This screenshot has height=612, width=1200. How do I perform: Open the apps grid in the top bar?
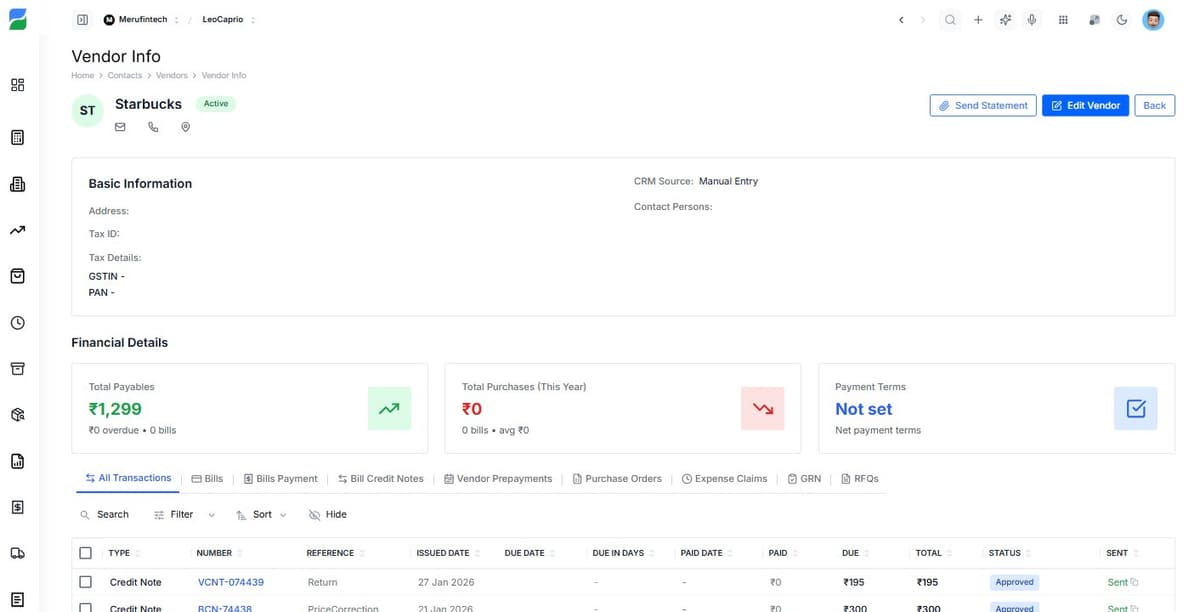(x=1063, y=19)
